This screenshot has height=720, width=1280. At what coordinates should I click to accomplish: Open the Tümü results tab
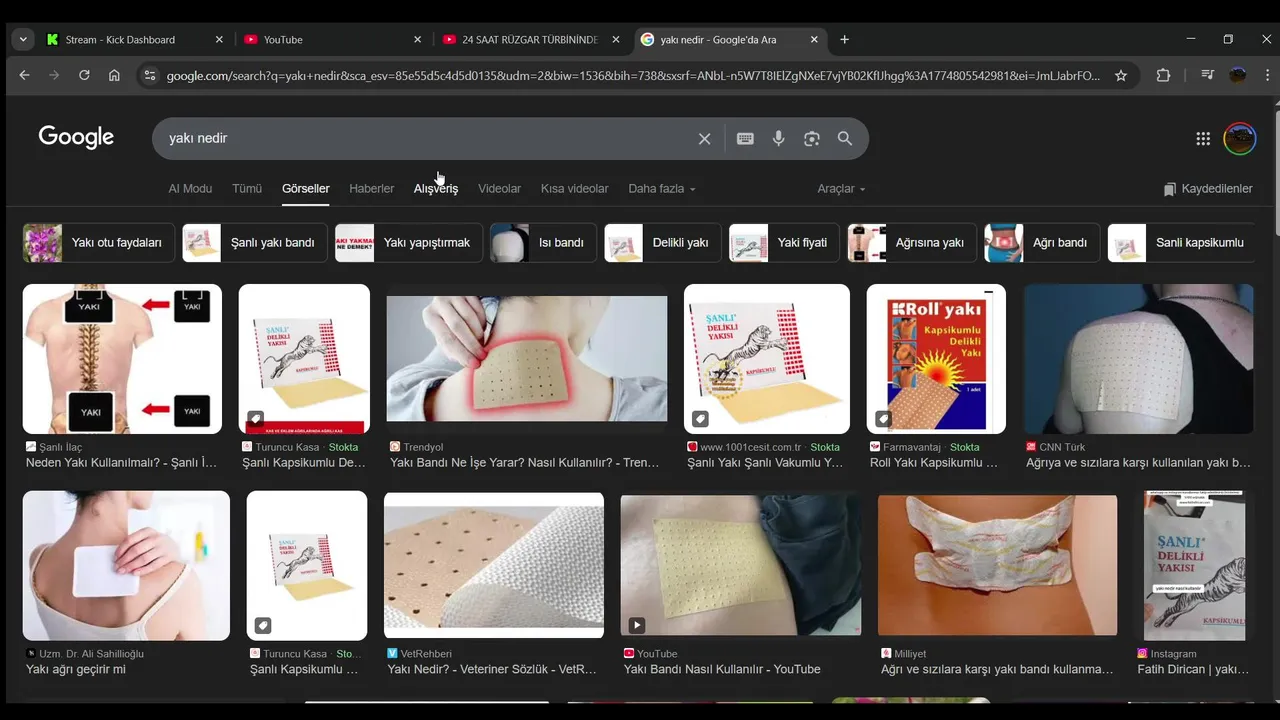[247, 188]
